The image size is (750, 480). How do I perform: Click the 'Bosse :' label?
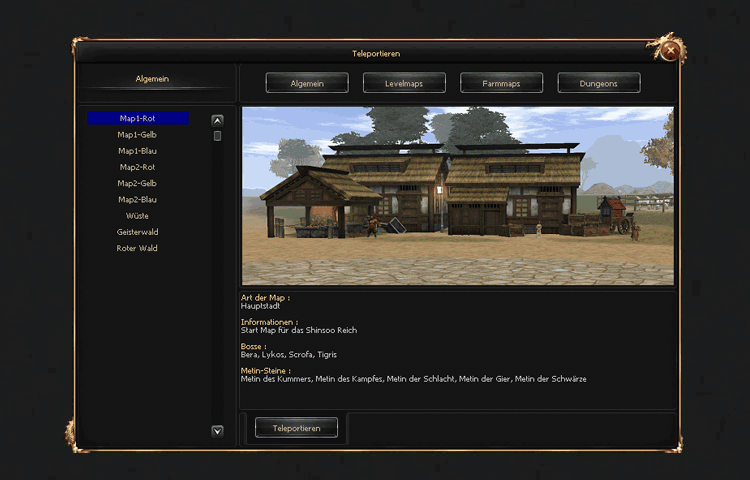click(254, 347)
